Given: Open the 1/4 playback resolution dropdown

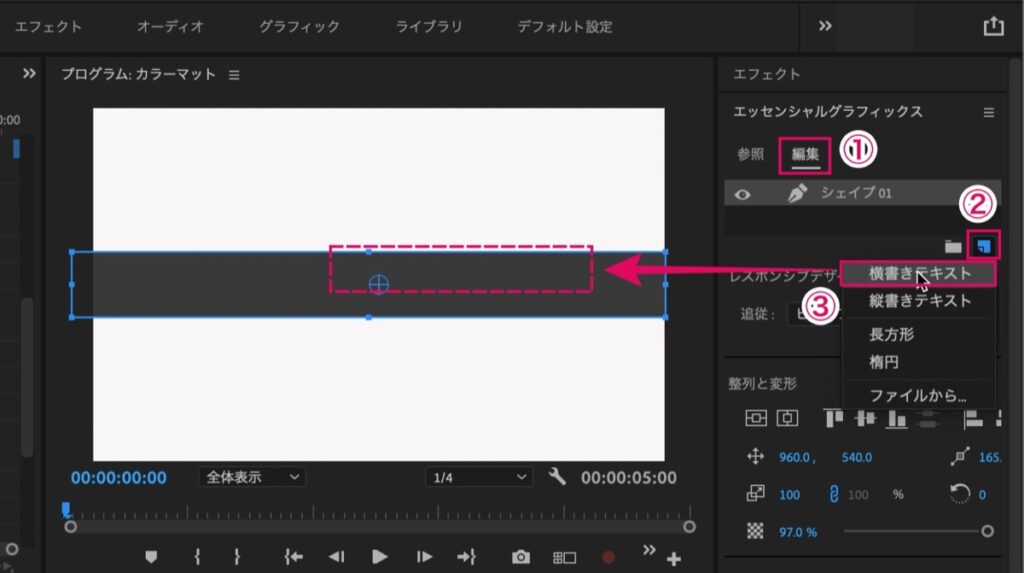Looking at the screenshot, I should coord(479,478).
